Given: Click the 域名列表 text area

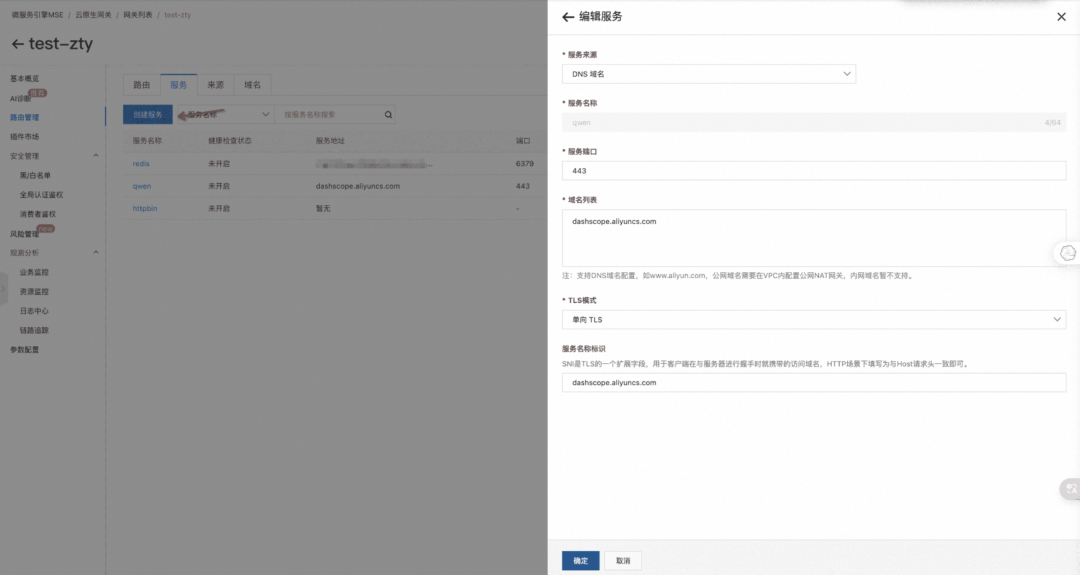Looking at the screenshot, I should point(813,237).
